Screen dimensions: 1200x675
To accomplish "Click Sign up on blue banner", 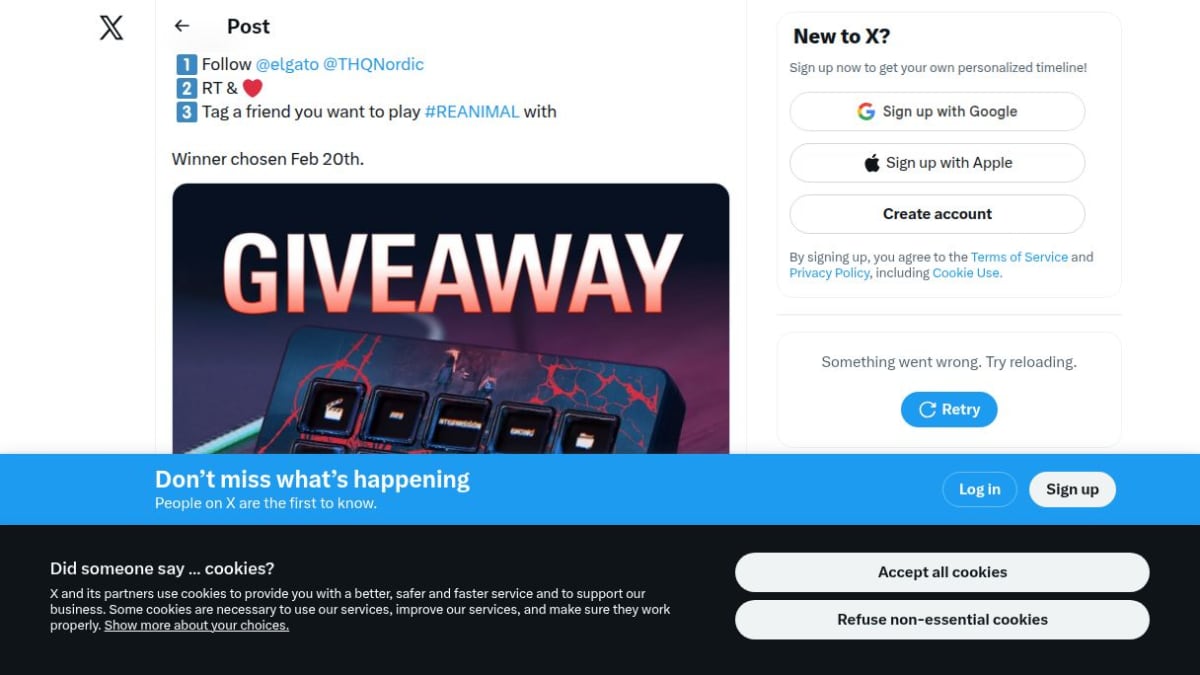I will (x=1072, y=489).
